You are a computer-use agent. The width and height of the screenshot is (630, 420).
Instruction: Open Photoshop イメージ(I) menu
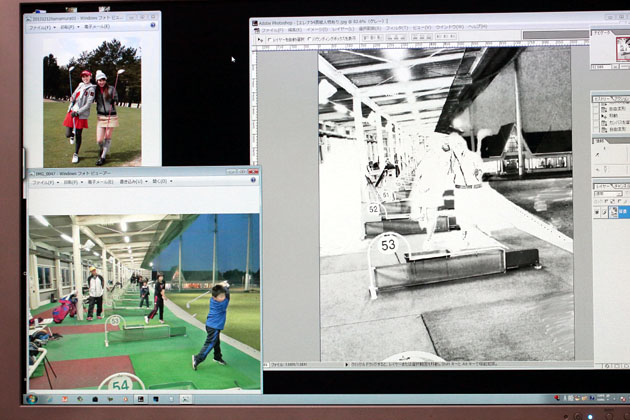click(317, 30)
